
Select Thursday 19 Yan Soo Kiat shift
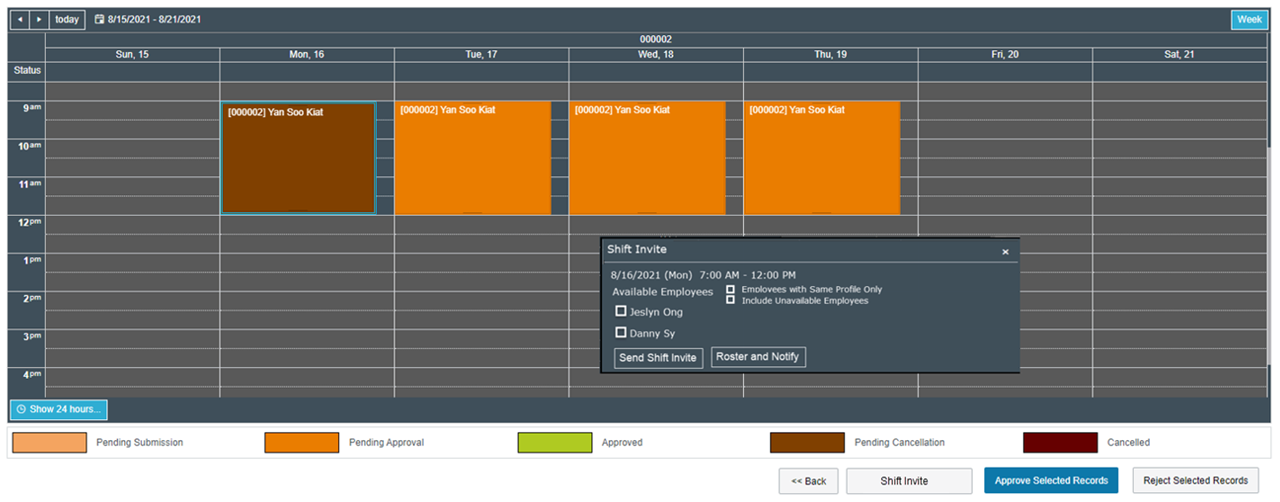822,158
